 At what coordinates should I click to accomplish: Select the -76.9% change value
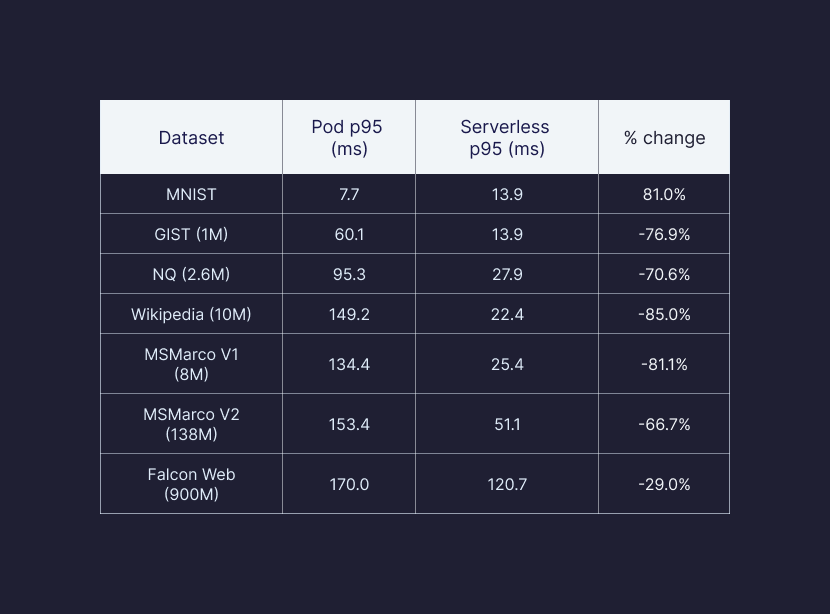point(664,234)
